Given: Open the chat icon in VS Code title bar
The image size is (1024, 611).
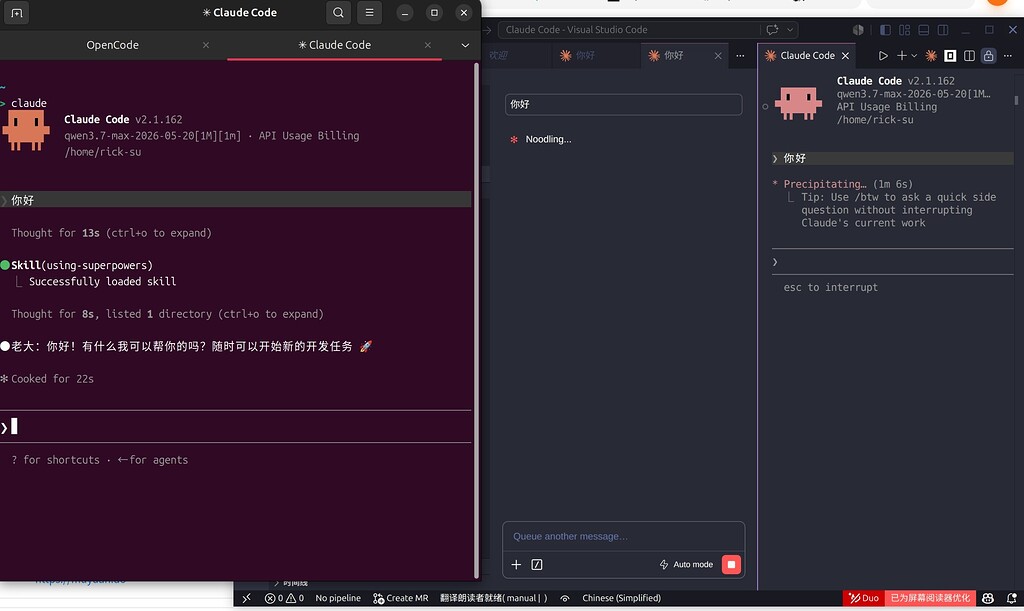Looking at the screenshot, I should tap(773, 29).
